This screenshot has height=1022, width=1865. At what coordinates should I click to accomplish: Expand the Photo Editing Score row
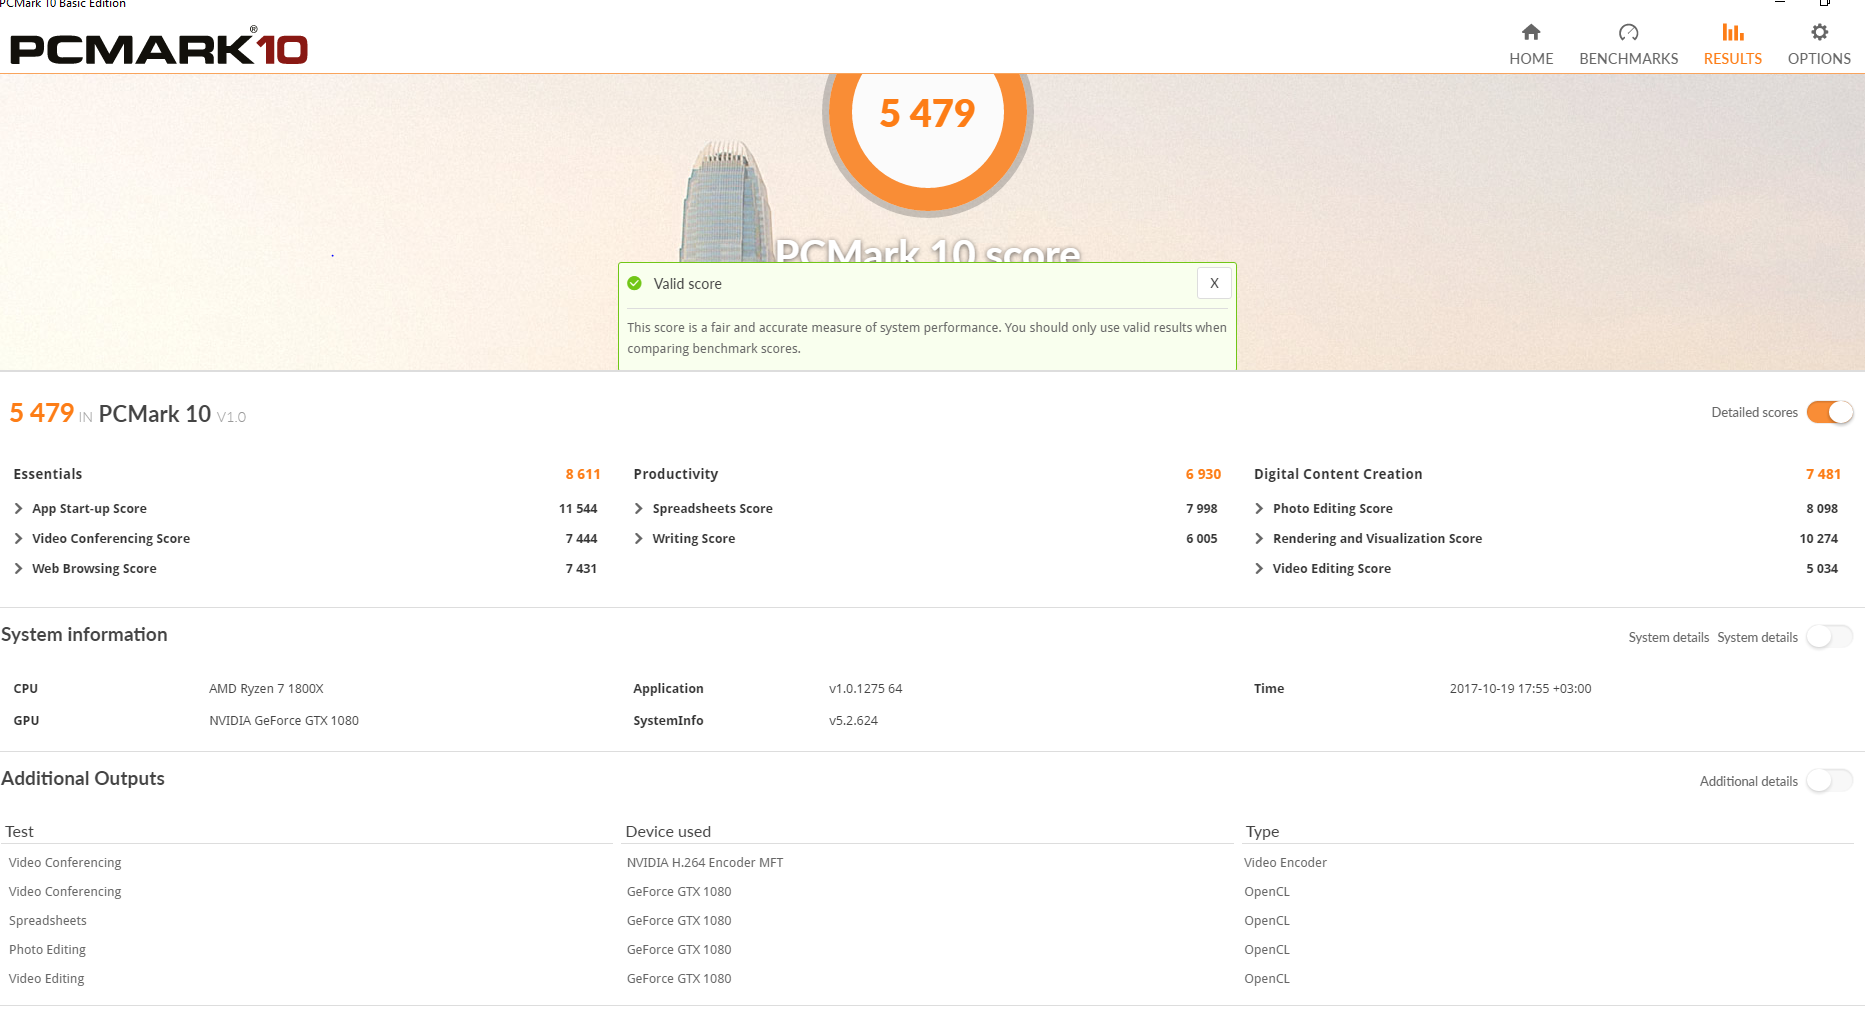click(1259, 509)
